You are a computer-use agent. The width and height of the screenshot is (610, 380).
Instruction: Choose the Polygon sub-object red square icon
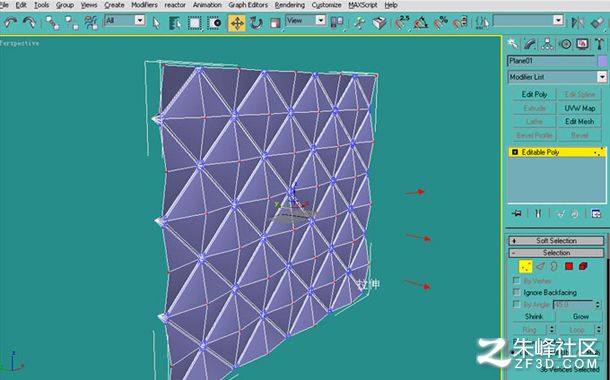pyautogui.click(x=569, y=266)
